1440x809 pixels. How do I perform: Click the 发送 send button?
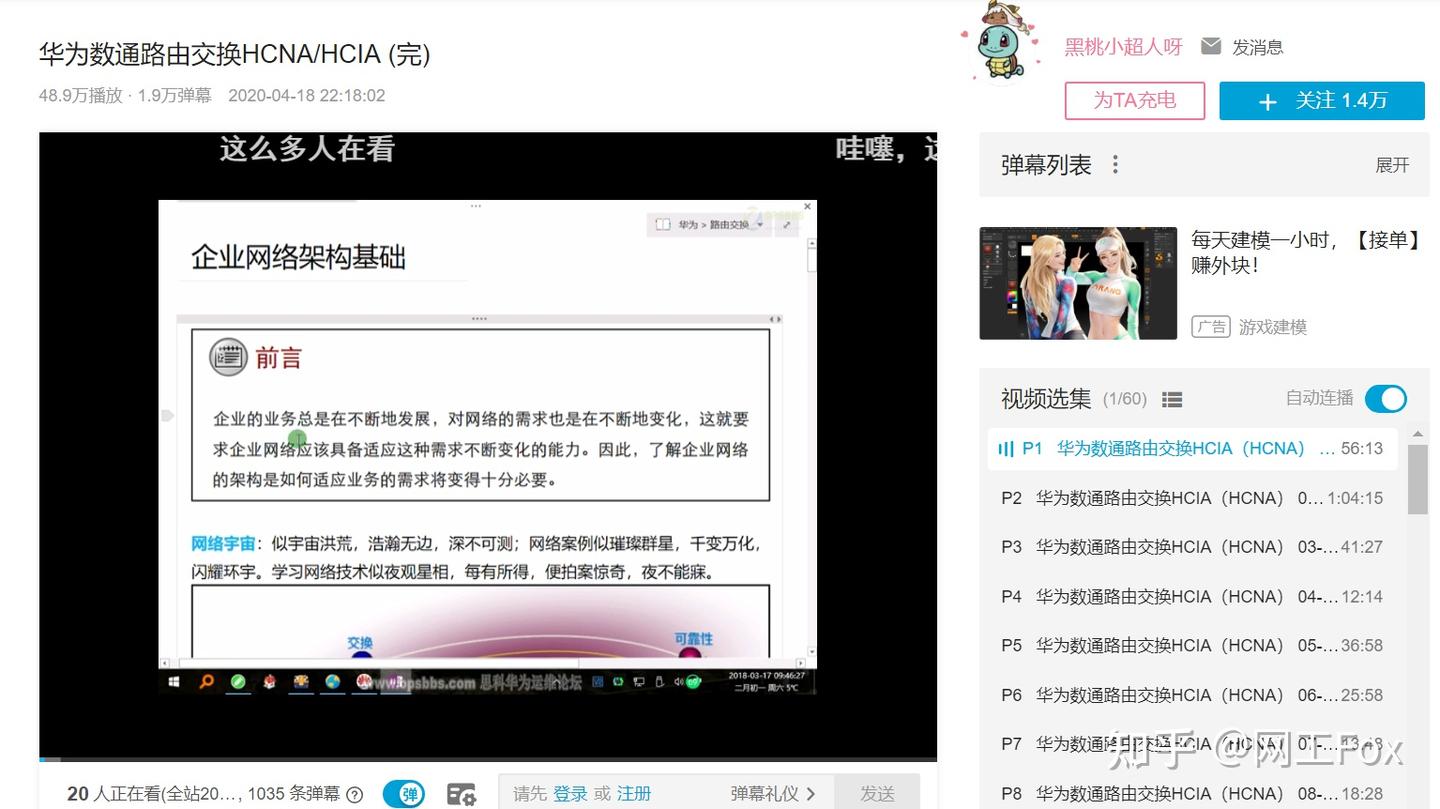tap(877, 793)
